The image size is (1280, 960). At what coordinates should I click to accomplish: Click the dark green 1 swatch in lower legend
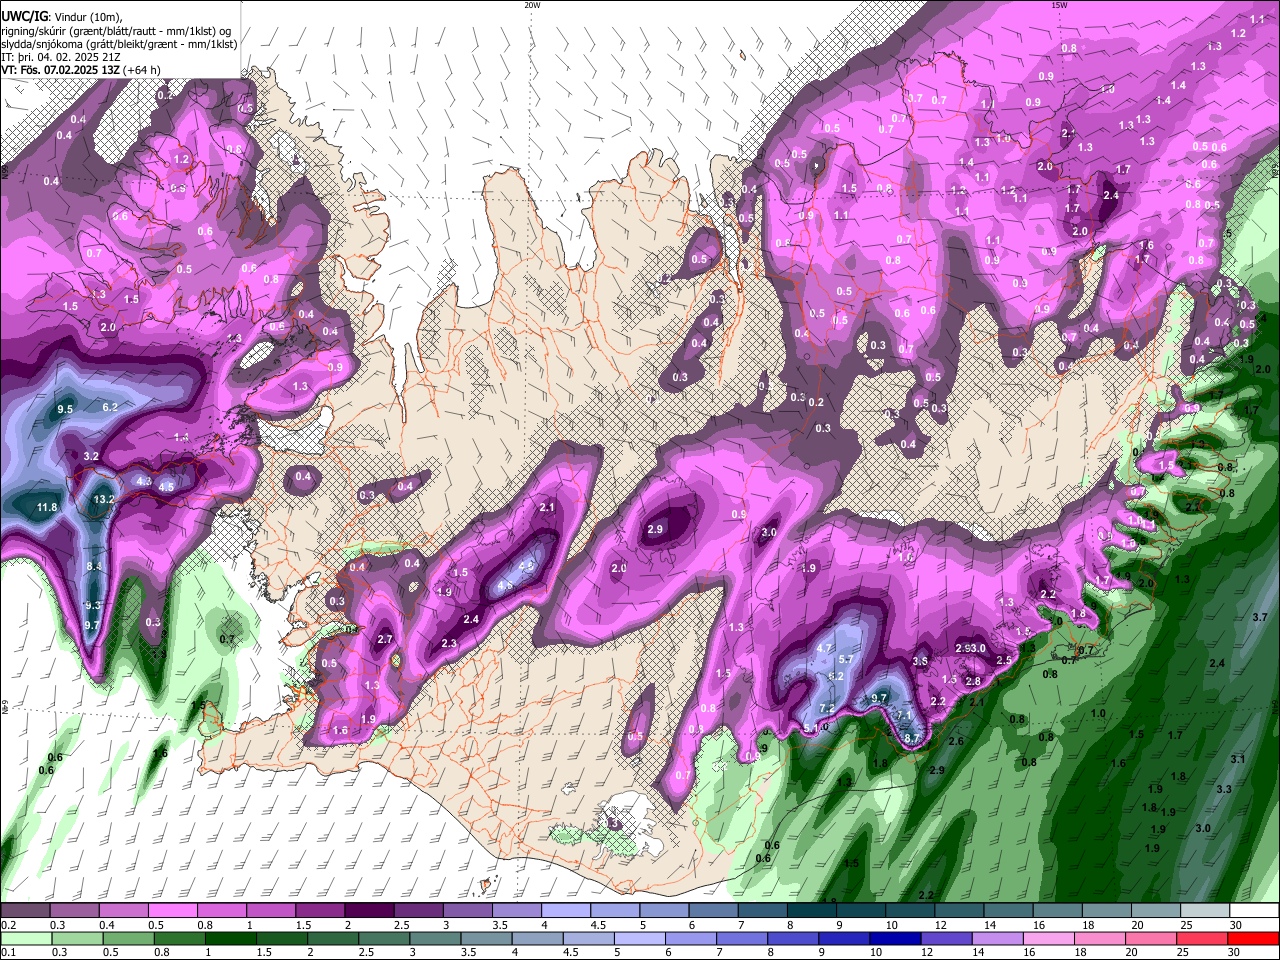(x=230, y=938)
